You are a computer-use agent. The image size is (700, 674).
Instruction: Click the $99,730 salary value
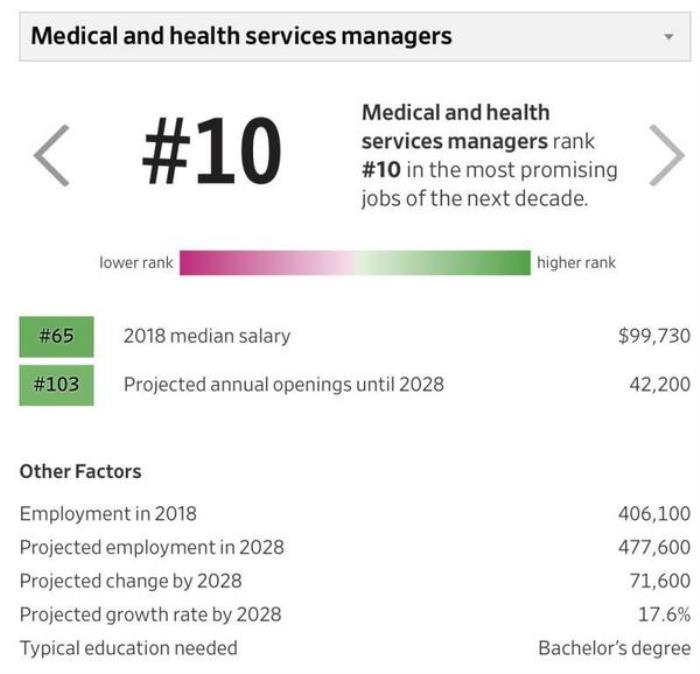point(654,336)
